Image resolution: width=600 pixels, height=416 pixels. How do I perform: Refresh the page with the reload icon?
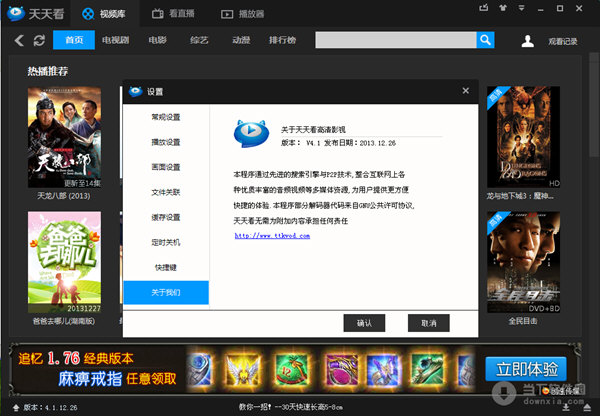[x=39, y=40]
